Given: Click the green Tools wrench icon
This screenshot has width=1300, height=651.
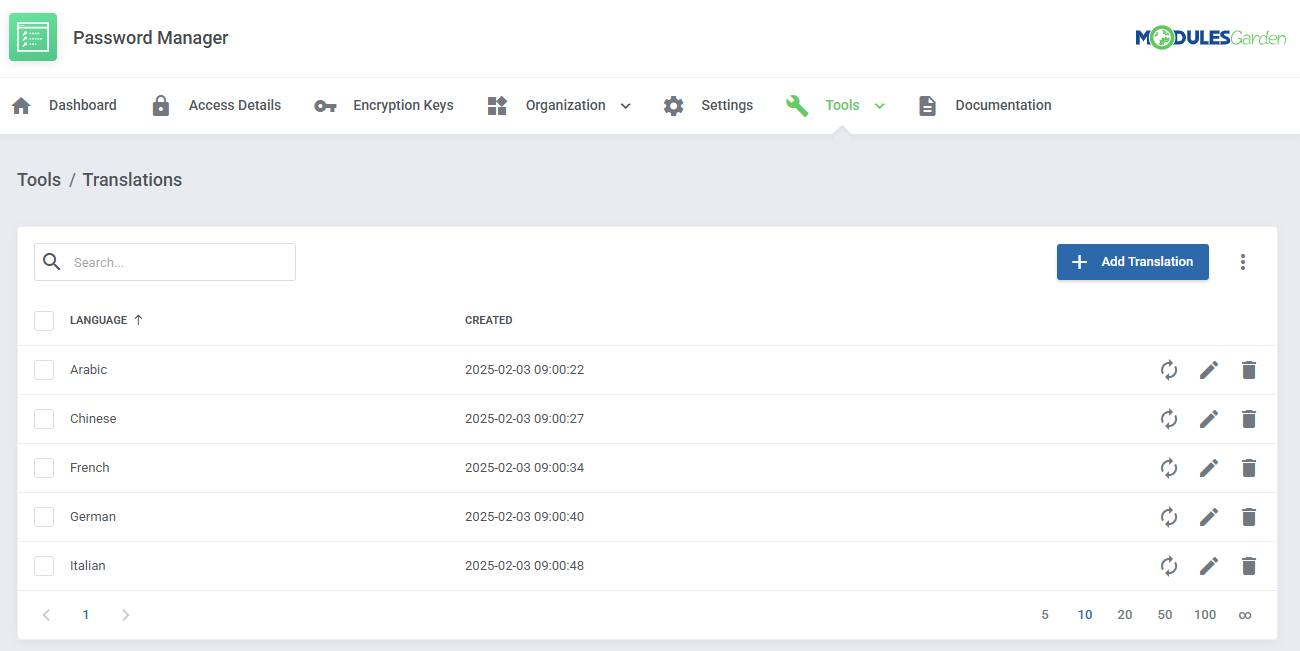Looking at the screenshot, I should pyautogui.click(x=797, y=106).
